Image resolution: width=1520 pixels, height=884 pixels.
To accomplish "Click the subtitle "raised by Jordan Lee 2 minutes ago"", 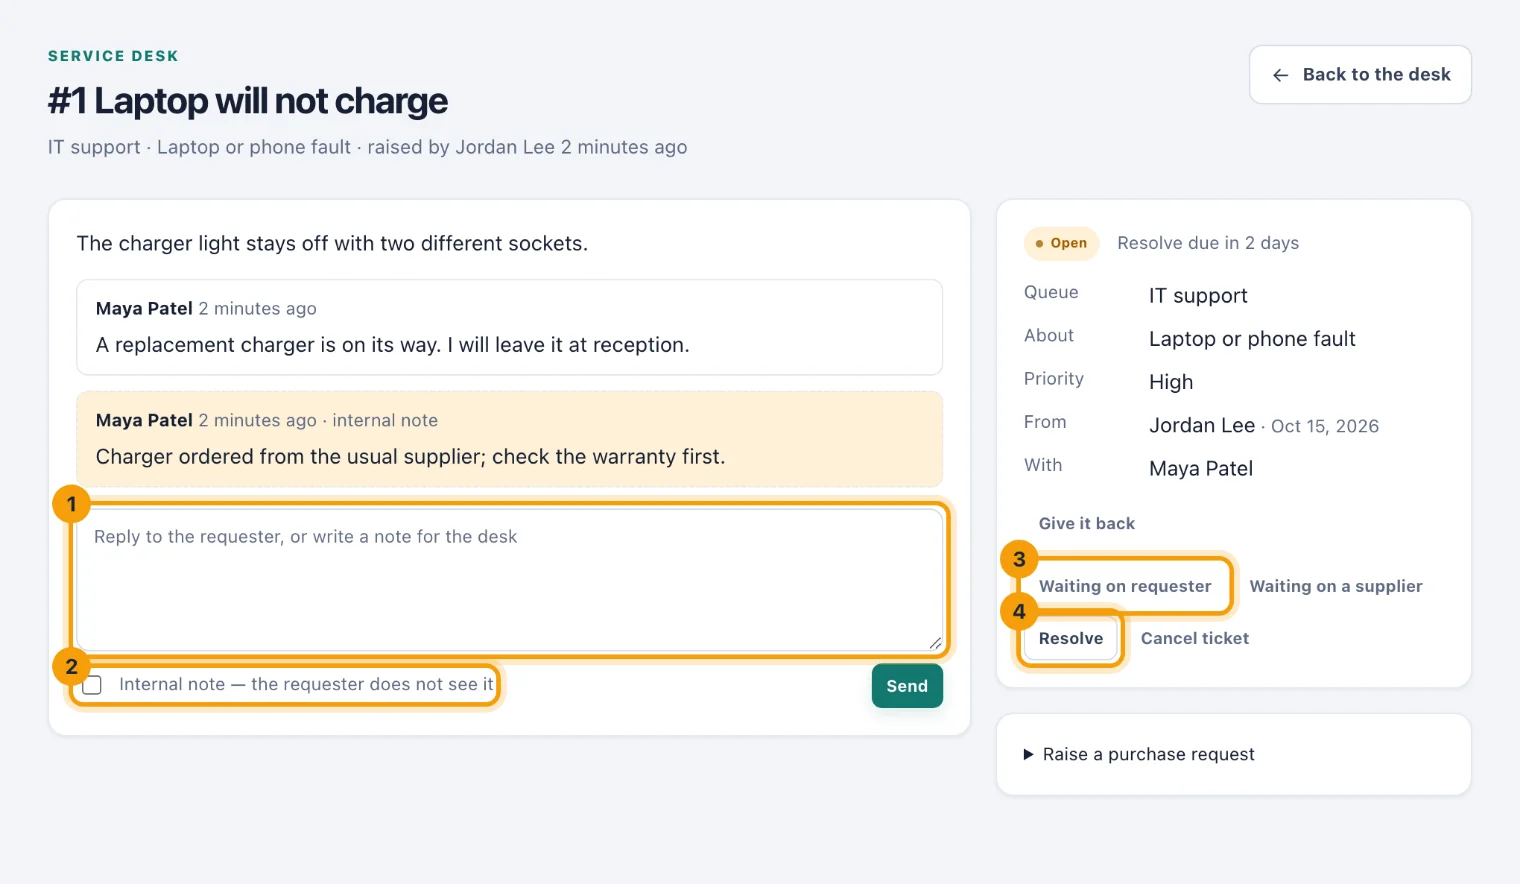I will click(x=527, y=147).
